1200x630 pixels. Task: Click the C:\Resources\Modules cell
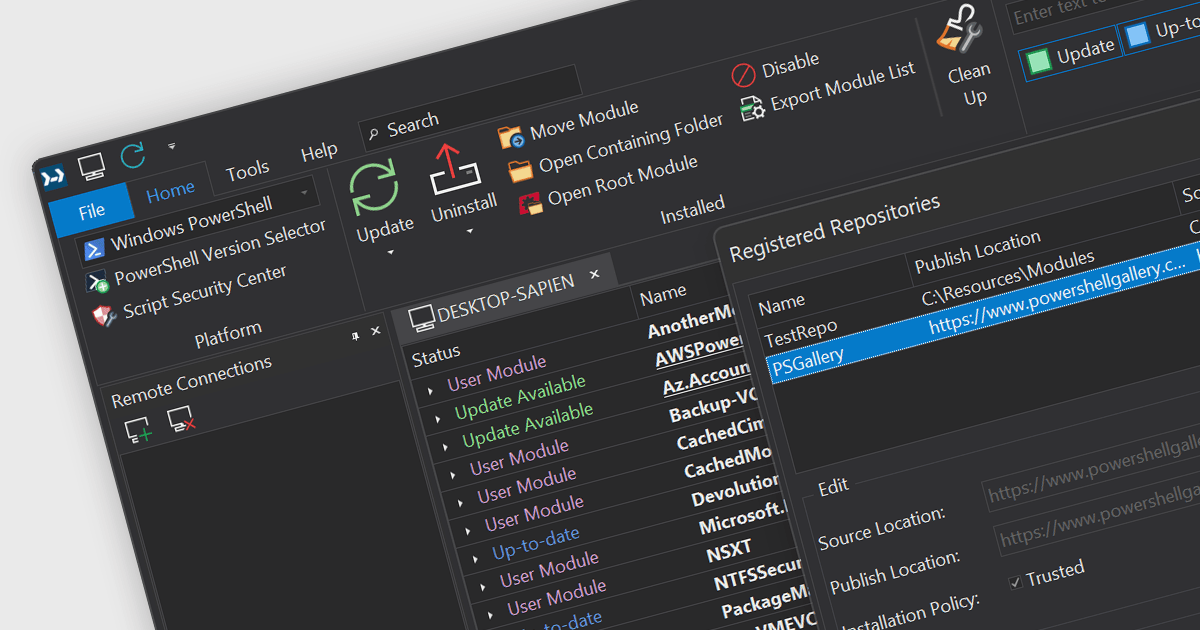[x=1008, y=278]
